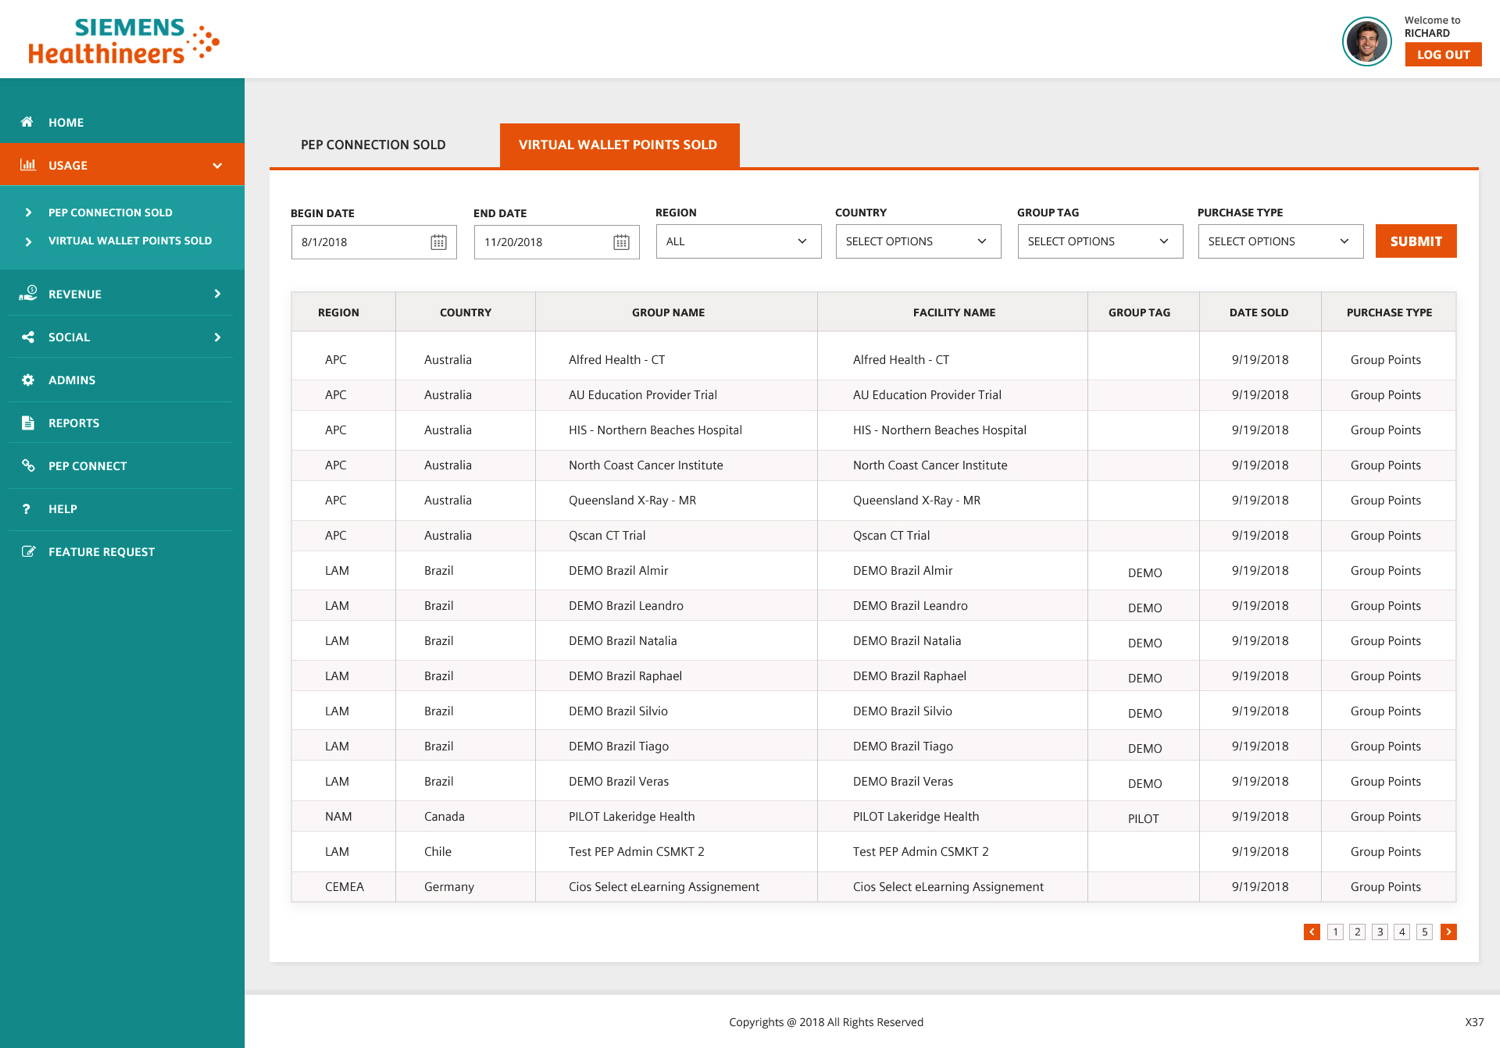Click the PEP Connect link icon
The image size is (1500, 1048).
tap(27, 466)
